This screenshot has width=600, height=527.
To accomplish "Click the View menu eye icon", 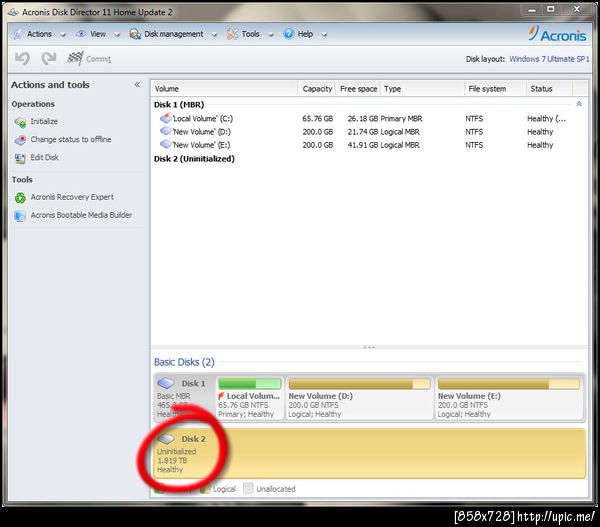I will pos(81,34).
